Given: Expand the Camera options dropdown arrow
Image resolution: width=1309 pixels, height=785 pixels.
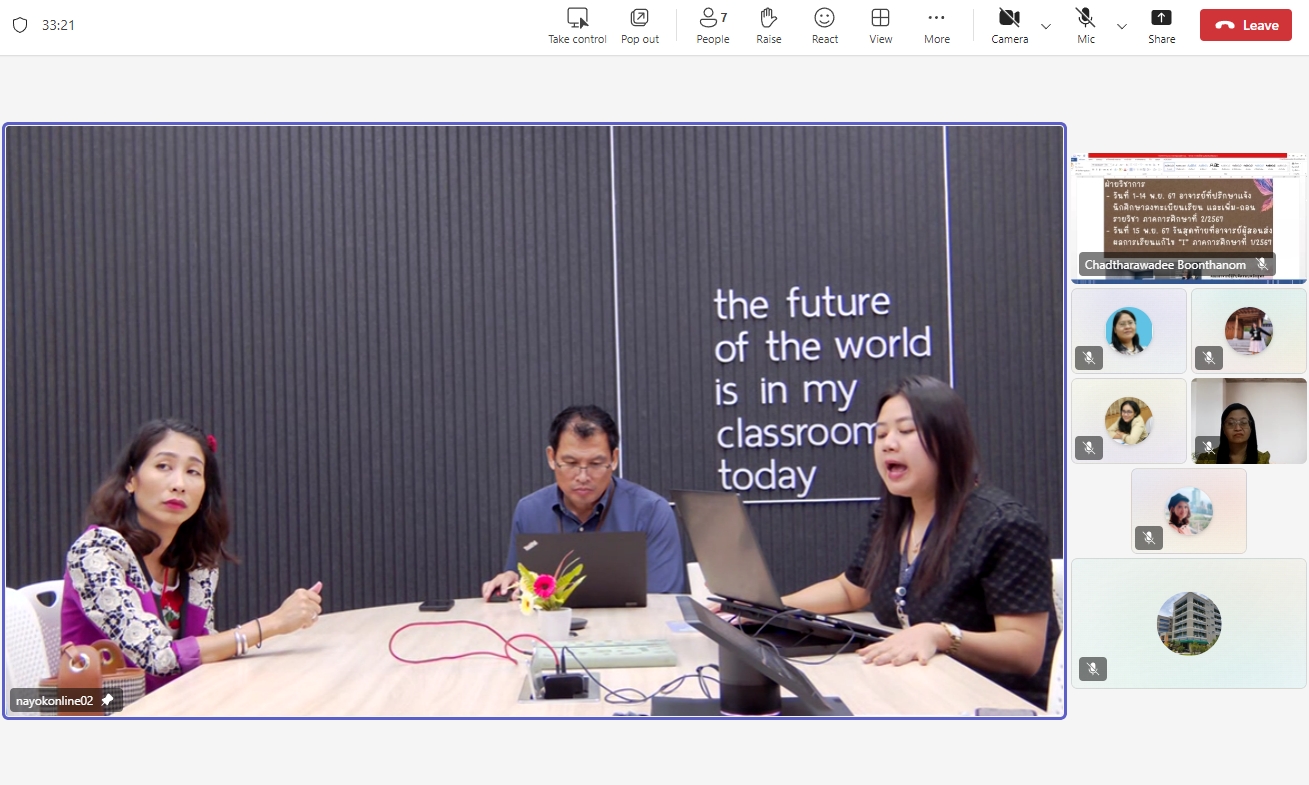Looking at the screenshot, I should [1046, 27].
